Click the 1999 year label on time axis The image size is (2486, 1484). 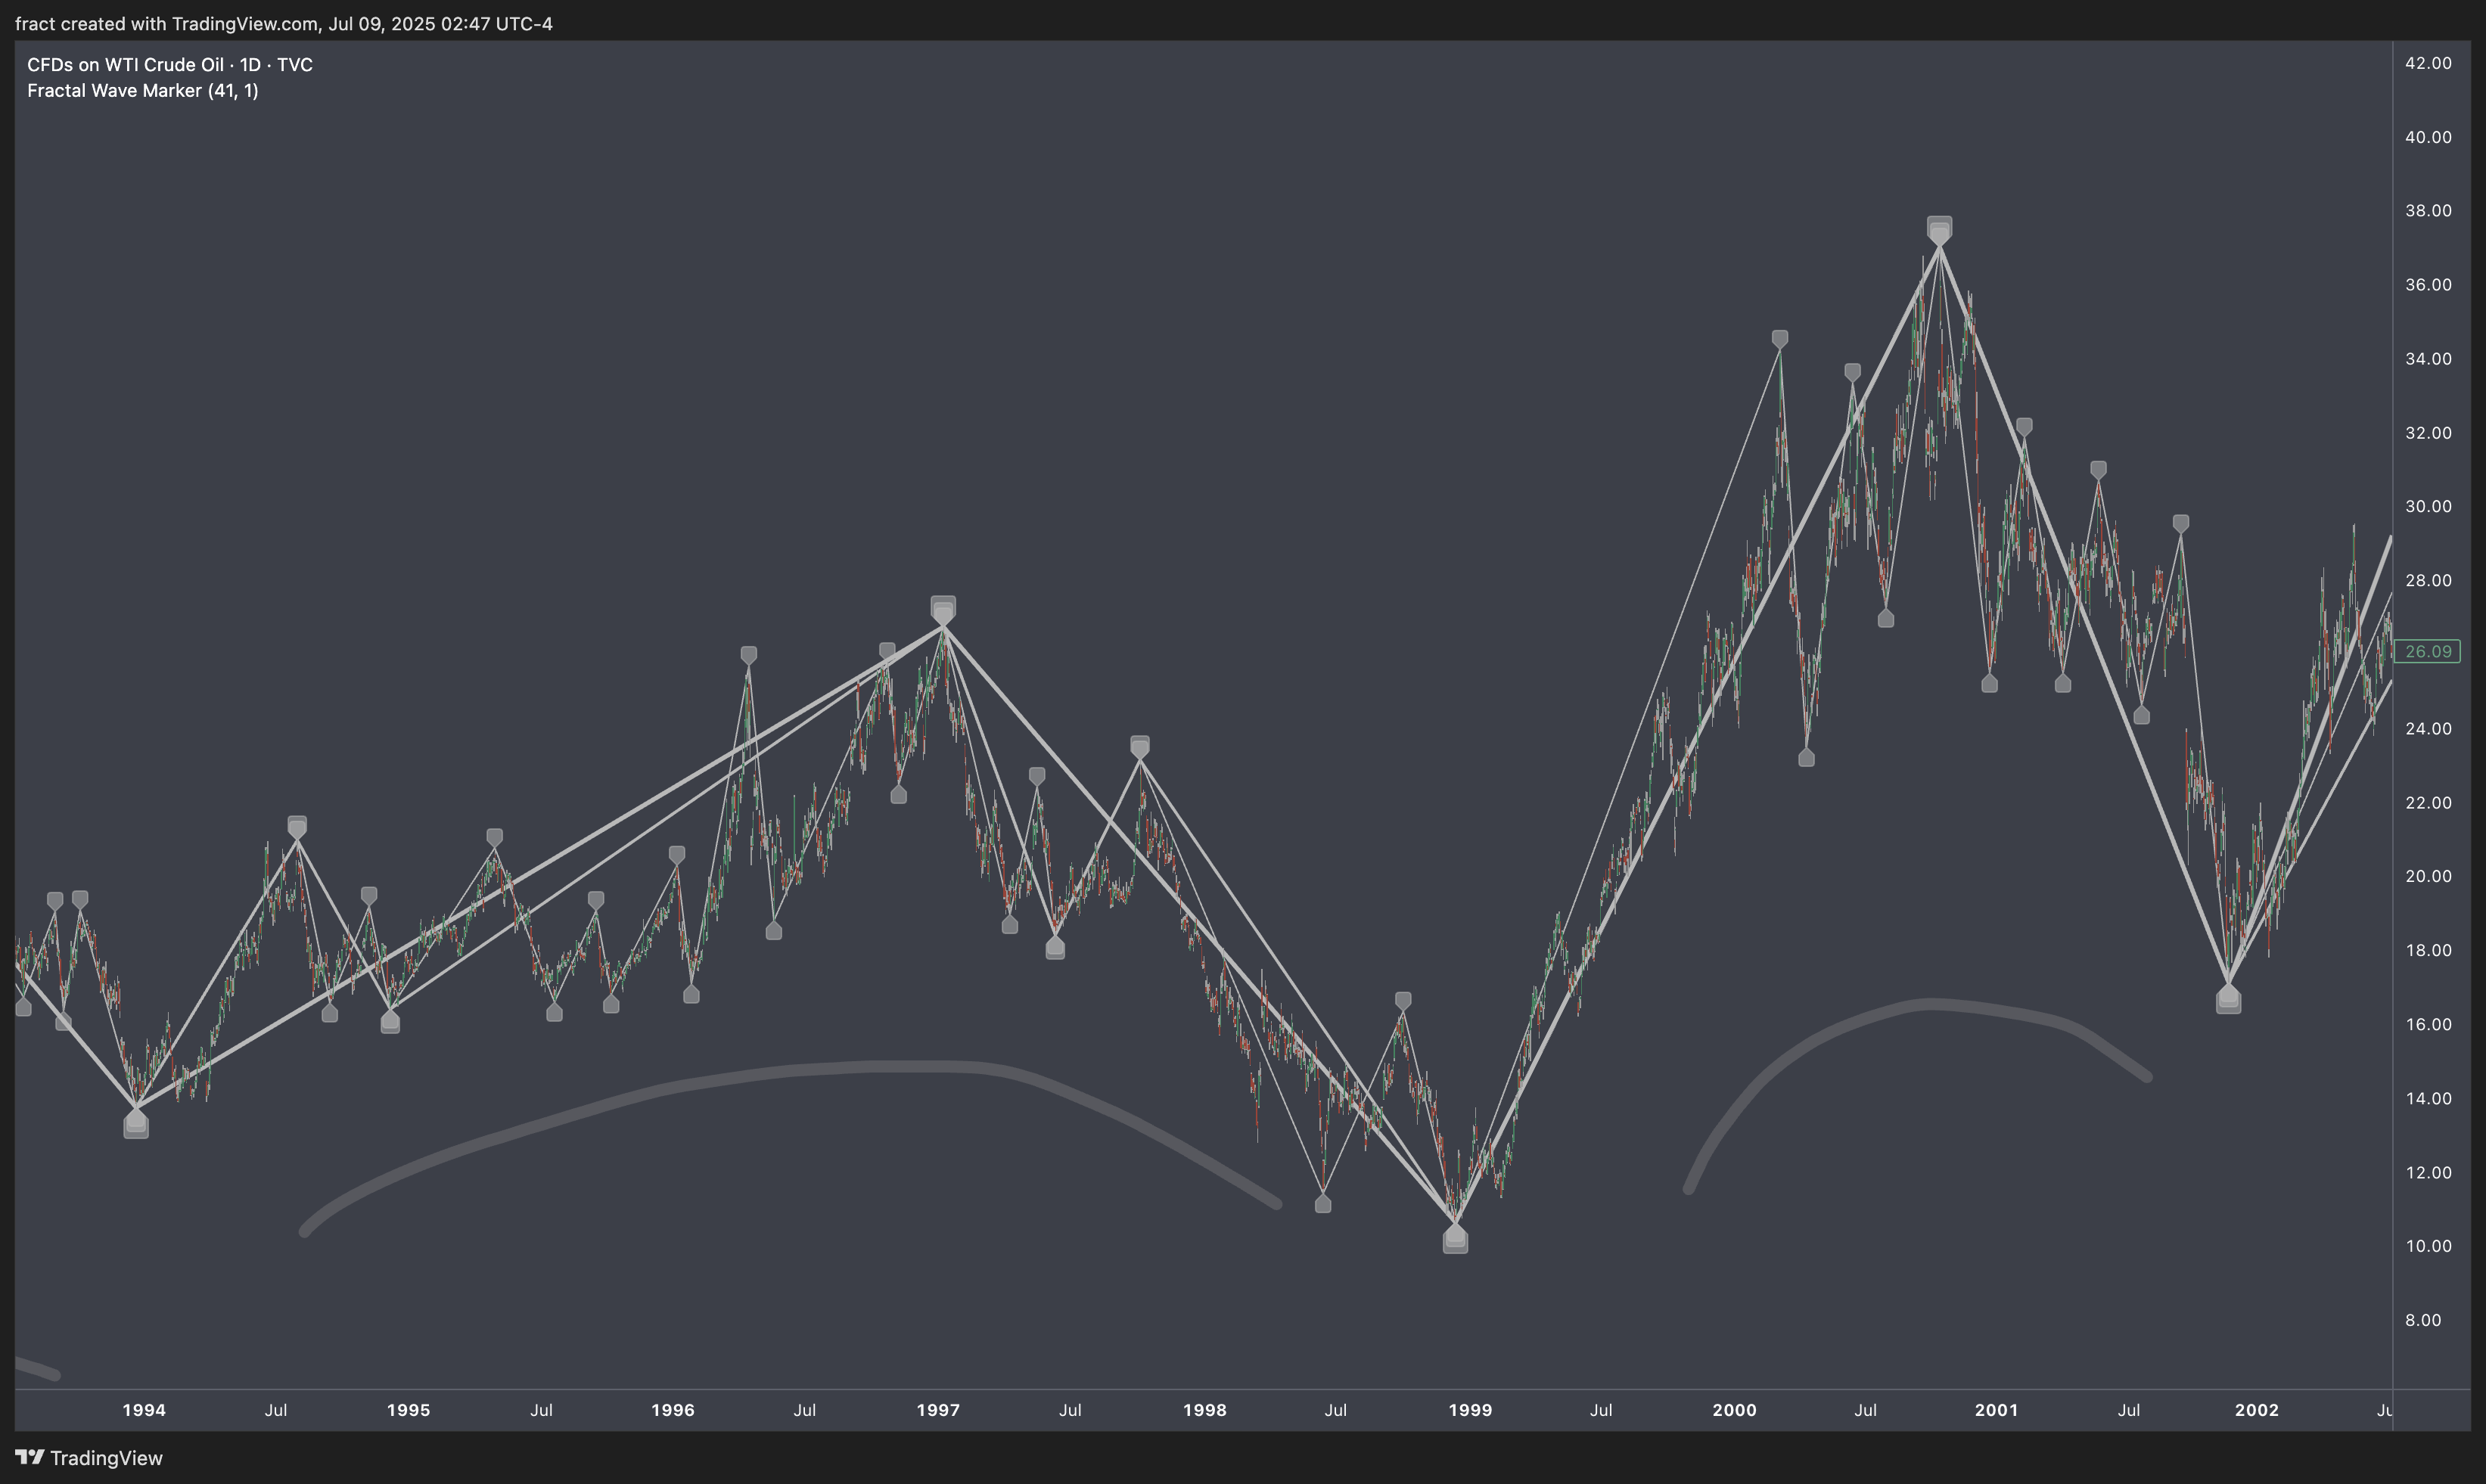pyautogui.click(x=1470, y=1410)
